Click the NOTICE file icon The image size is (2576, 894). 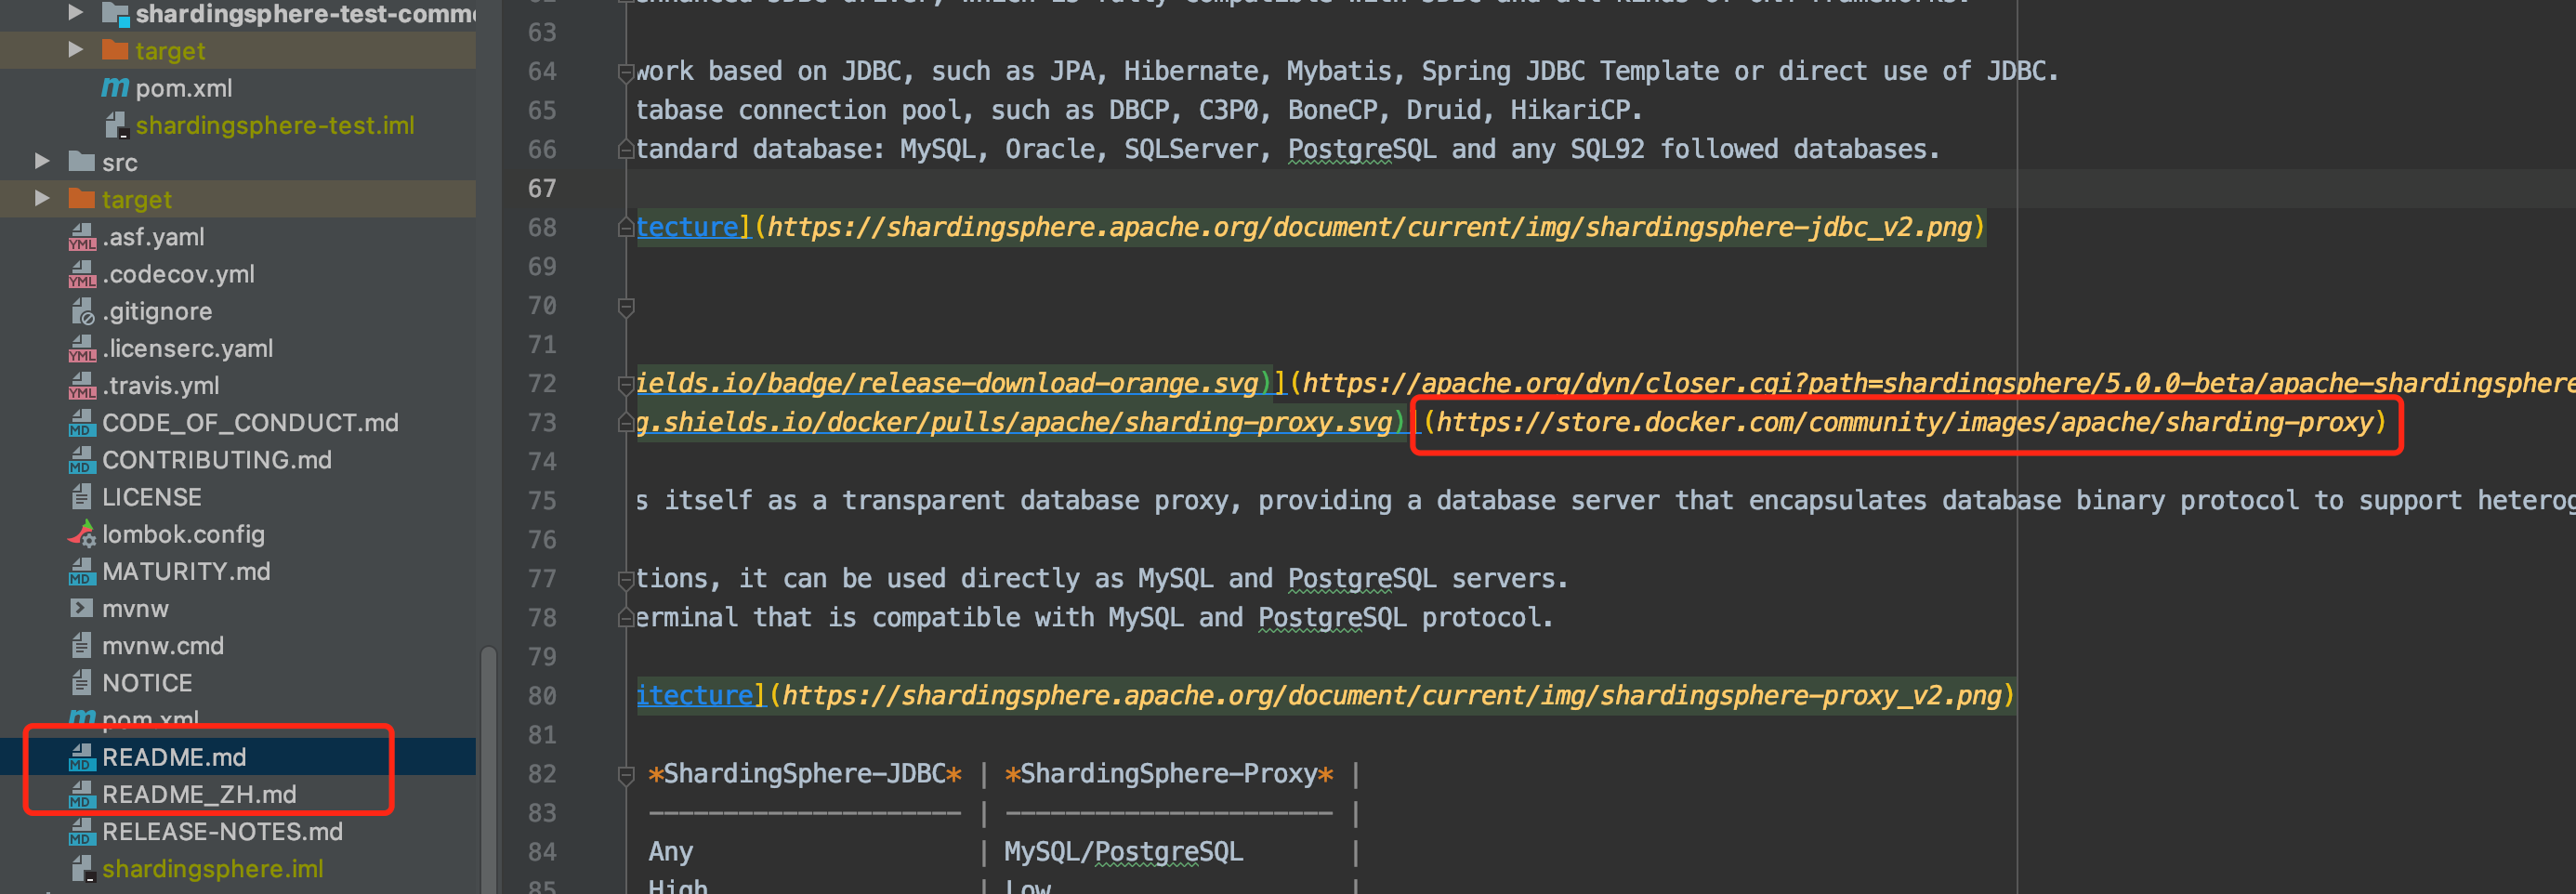pos(82,683)
